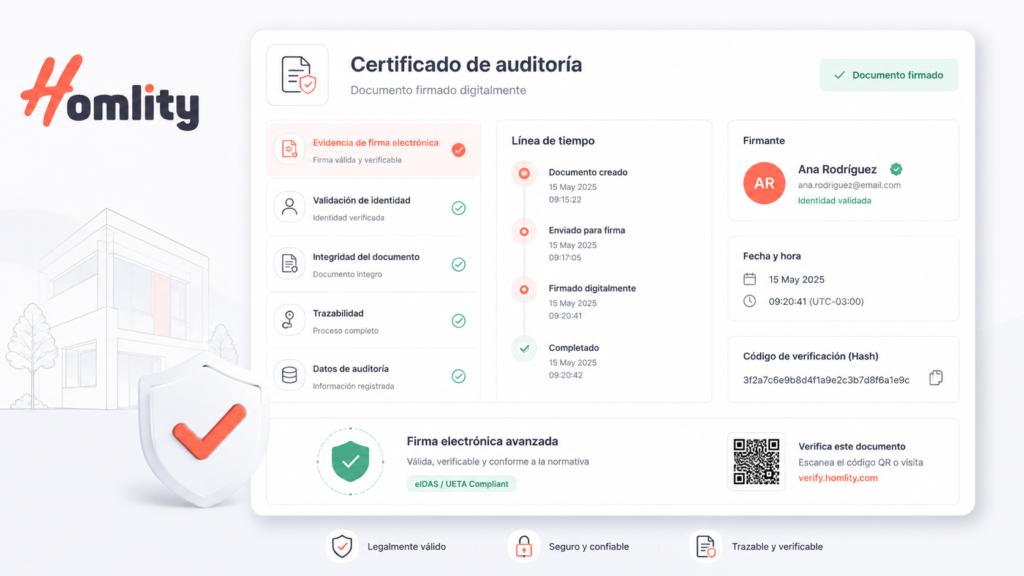Select the Firmado digitalmente timeline marker
The image size is (1024, 576).
click(524, 289)
